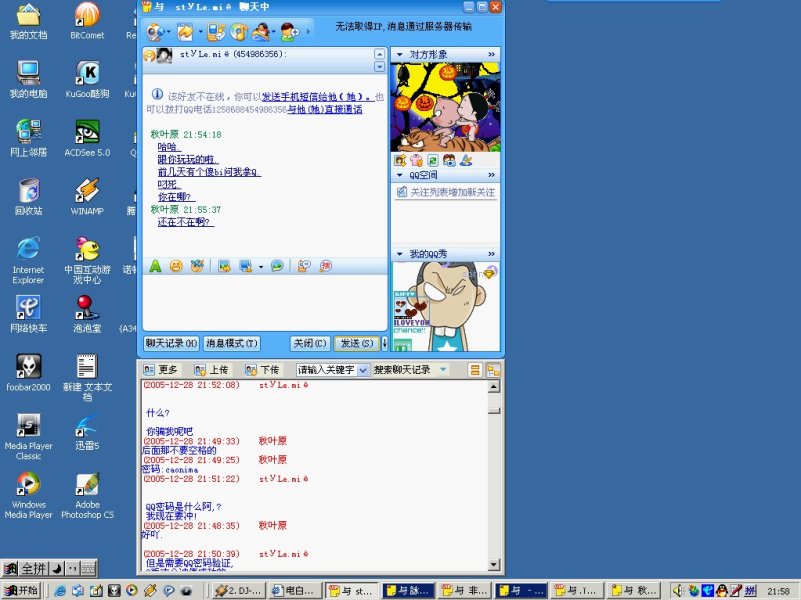The image size is (801, 600).
Task: Click the send picture icon above input box
Action: [x=224, y=266]
